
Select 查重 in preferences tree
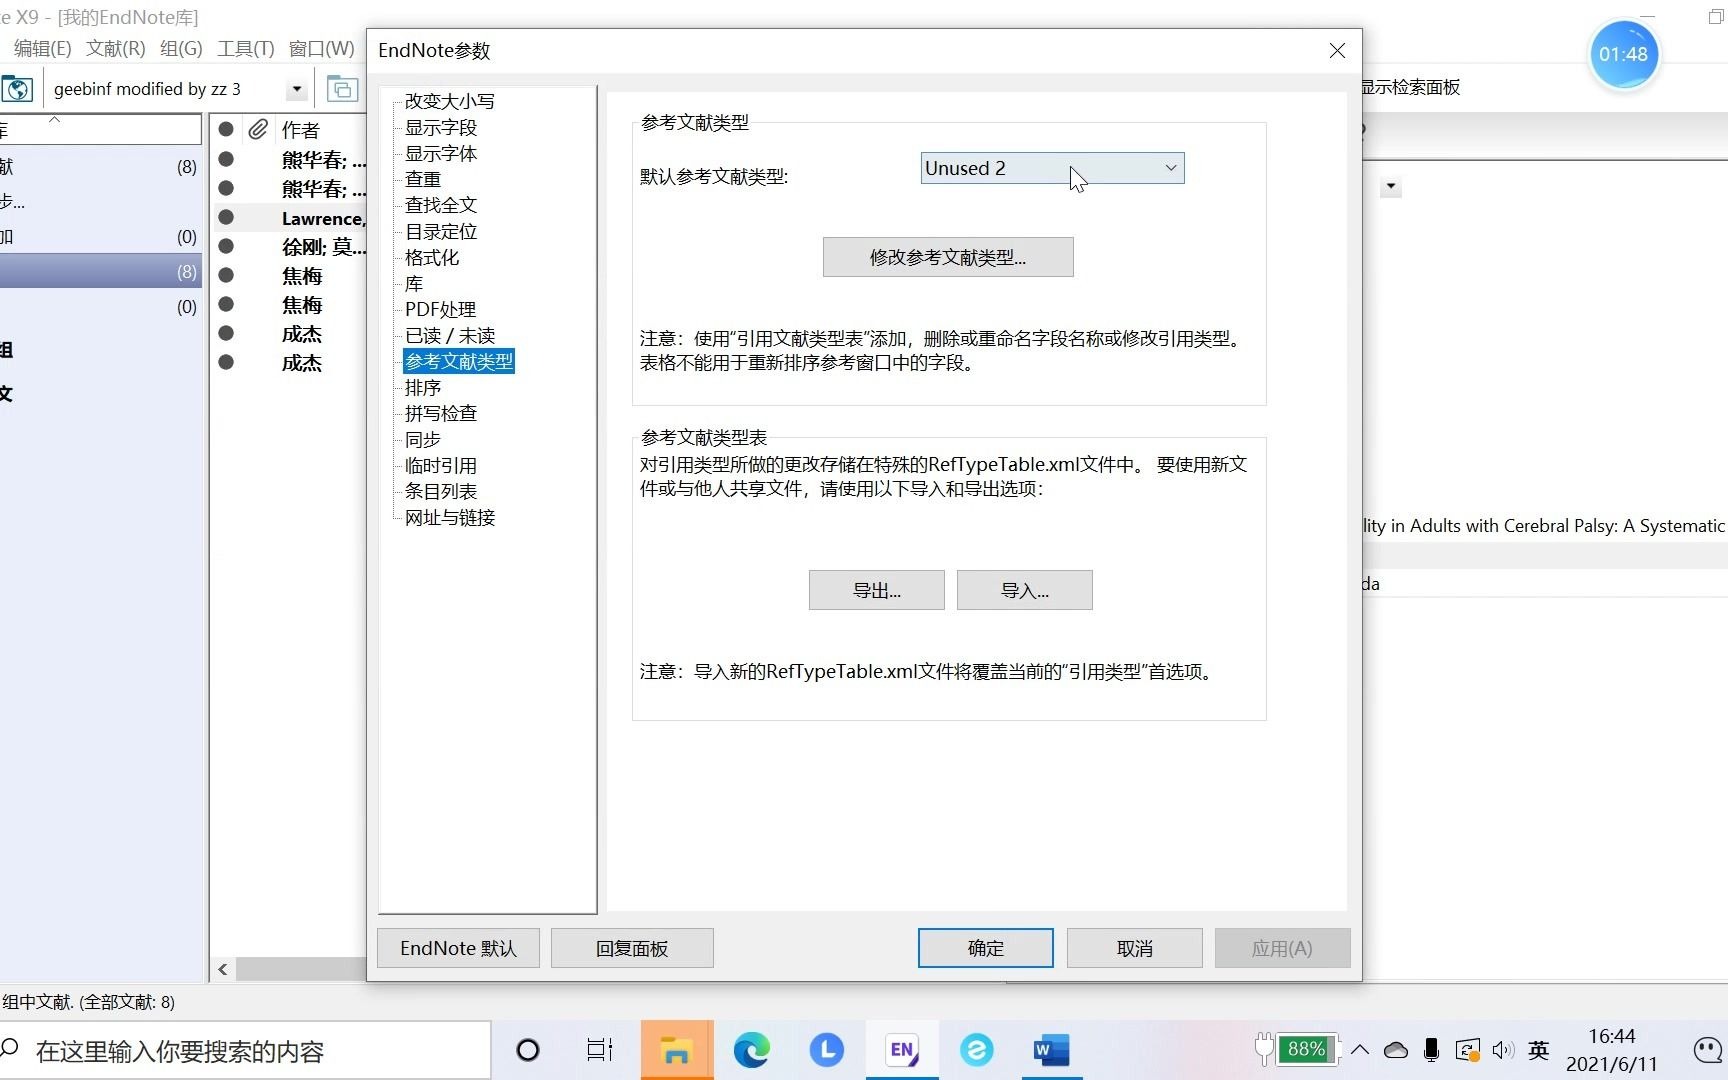[423, 179]
